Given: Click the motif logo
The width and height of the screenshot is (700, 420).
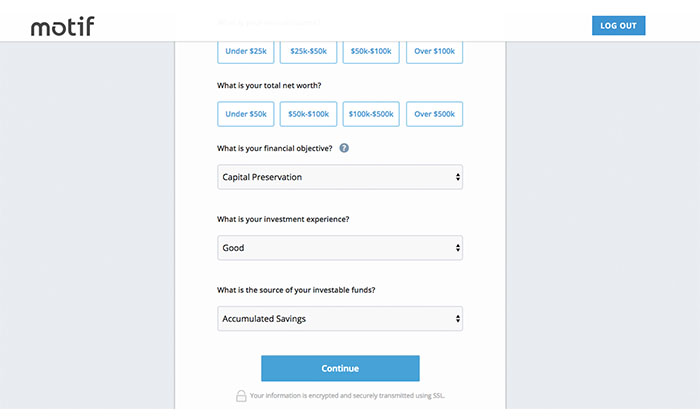Looking at the screenshot, I should (62, 26).
